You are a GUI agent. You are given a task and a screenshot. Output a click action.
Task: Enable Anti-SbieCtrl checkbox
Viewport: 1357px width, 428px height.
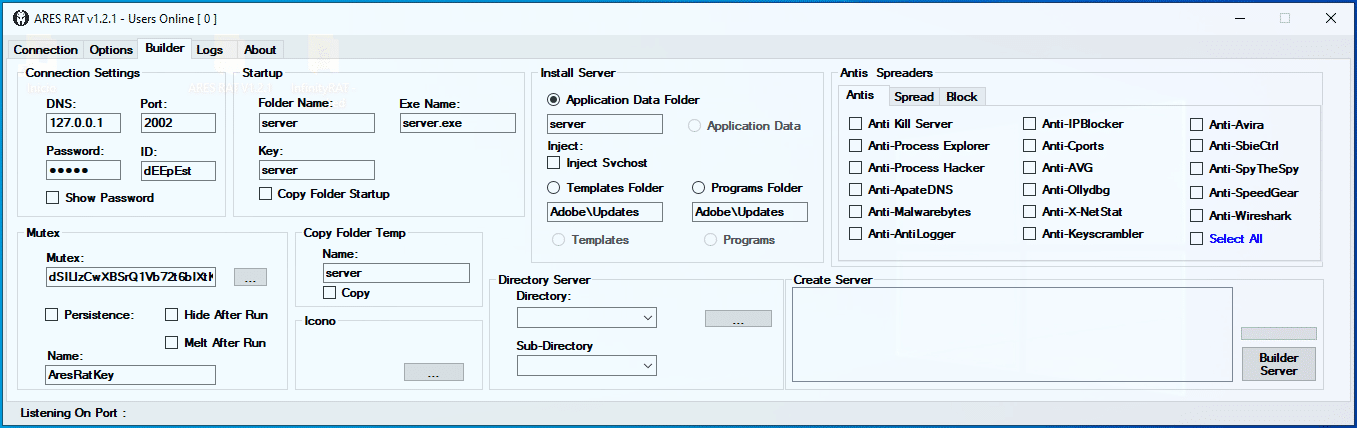[1234, 145]
